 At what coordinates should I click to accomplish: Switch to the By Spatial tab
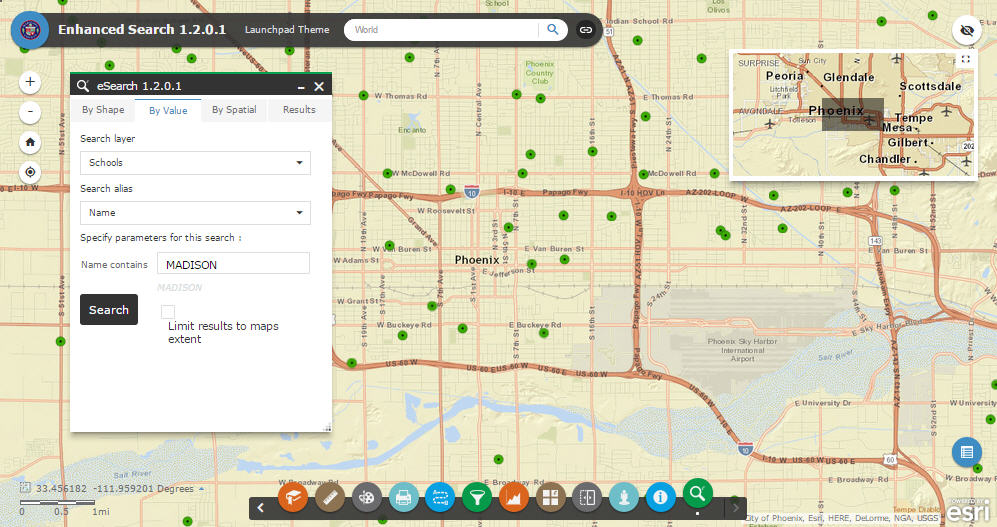tap(234, 109)
